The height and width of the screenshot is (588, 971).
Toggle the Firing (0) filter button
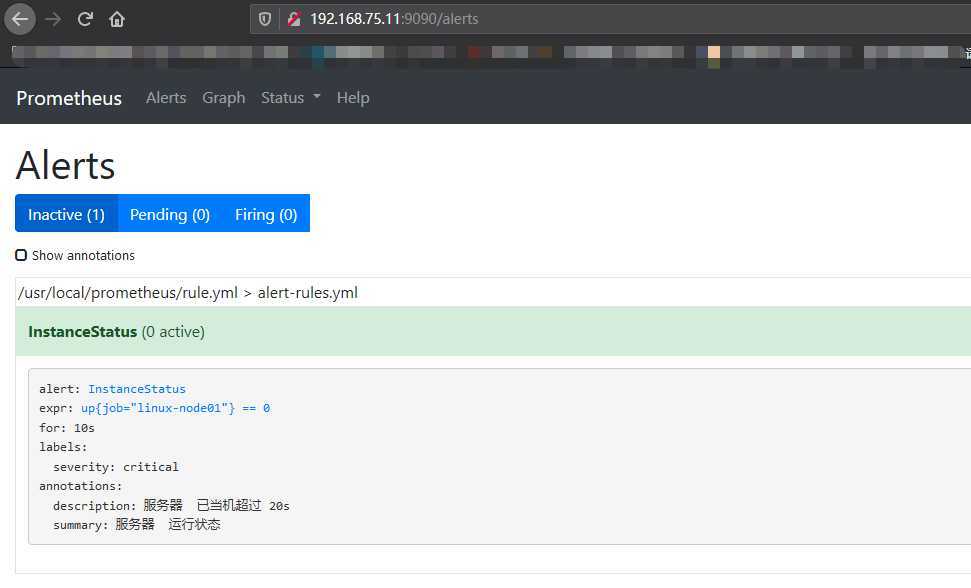click(x=266, y=214)
